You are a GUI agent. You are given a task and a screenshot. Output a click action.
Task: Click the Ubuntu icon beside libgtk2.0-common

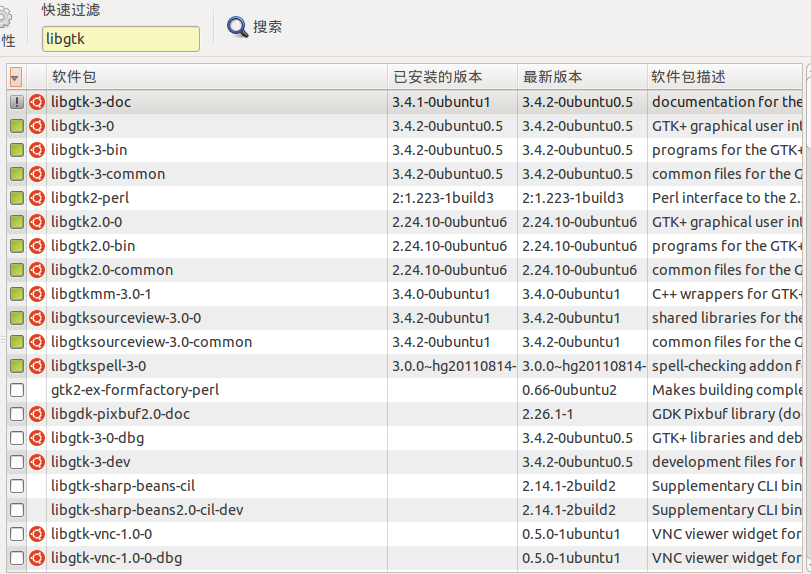click(x=37, y=270)
